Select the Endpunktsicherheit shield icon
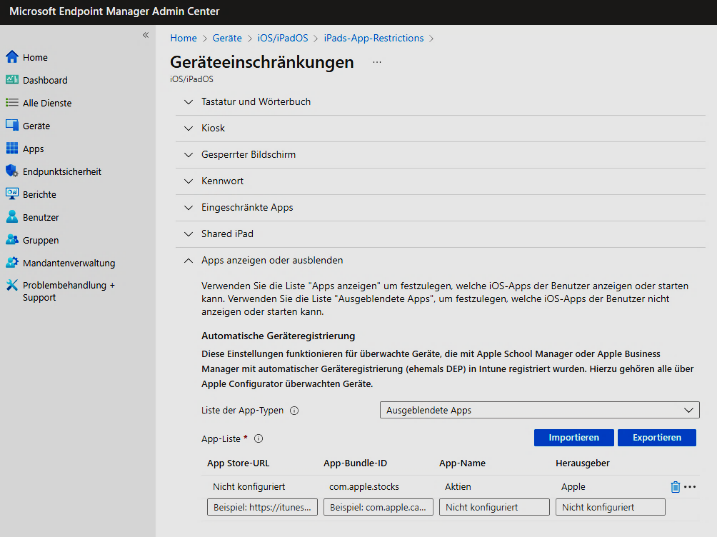Image resolution: width=717 pixels, height=537 pixels. [12, 172]
